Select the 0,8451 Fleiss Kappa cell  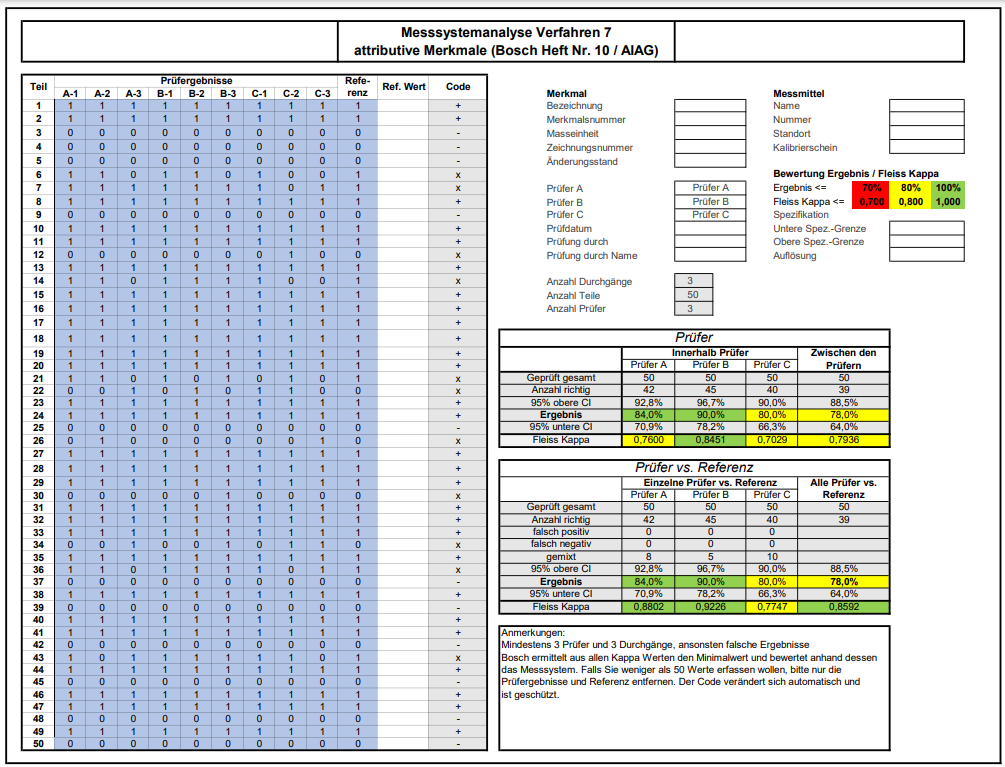click(x=709, y=440)
